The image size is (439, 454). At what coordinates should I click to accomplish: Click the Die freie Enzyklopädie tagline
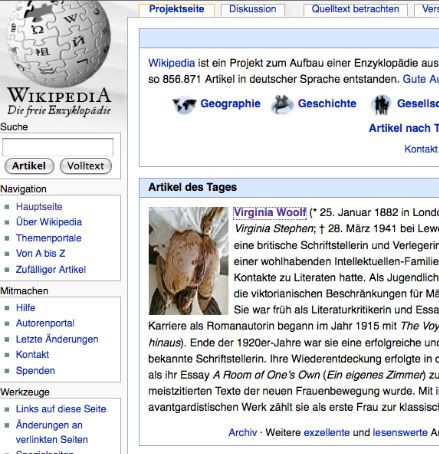pos(59,110)
